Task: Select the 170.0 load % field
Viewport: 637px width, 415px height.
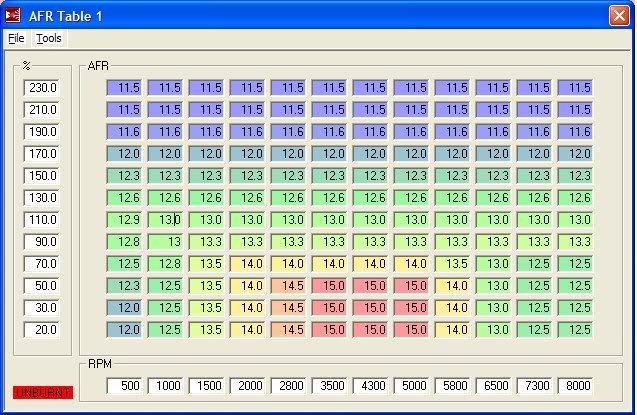Action: 41,153
